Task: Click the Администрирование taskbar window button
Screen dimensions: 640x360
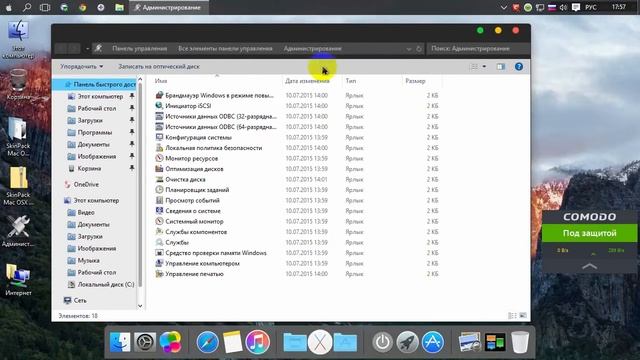Action: pos(169,7)
